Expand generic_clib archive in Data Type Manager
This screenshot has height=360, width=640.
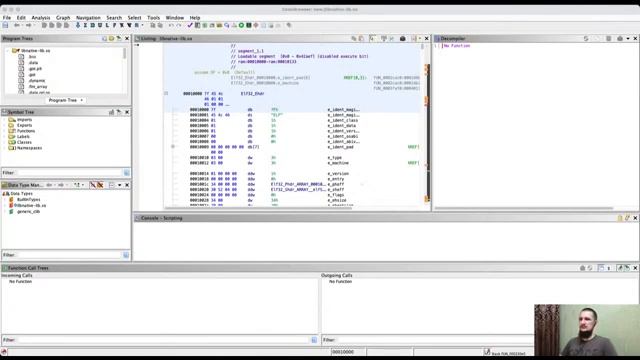pos(4,212)
